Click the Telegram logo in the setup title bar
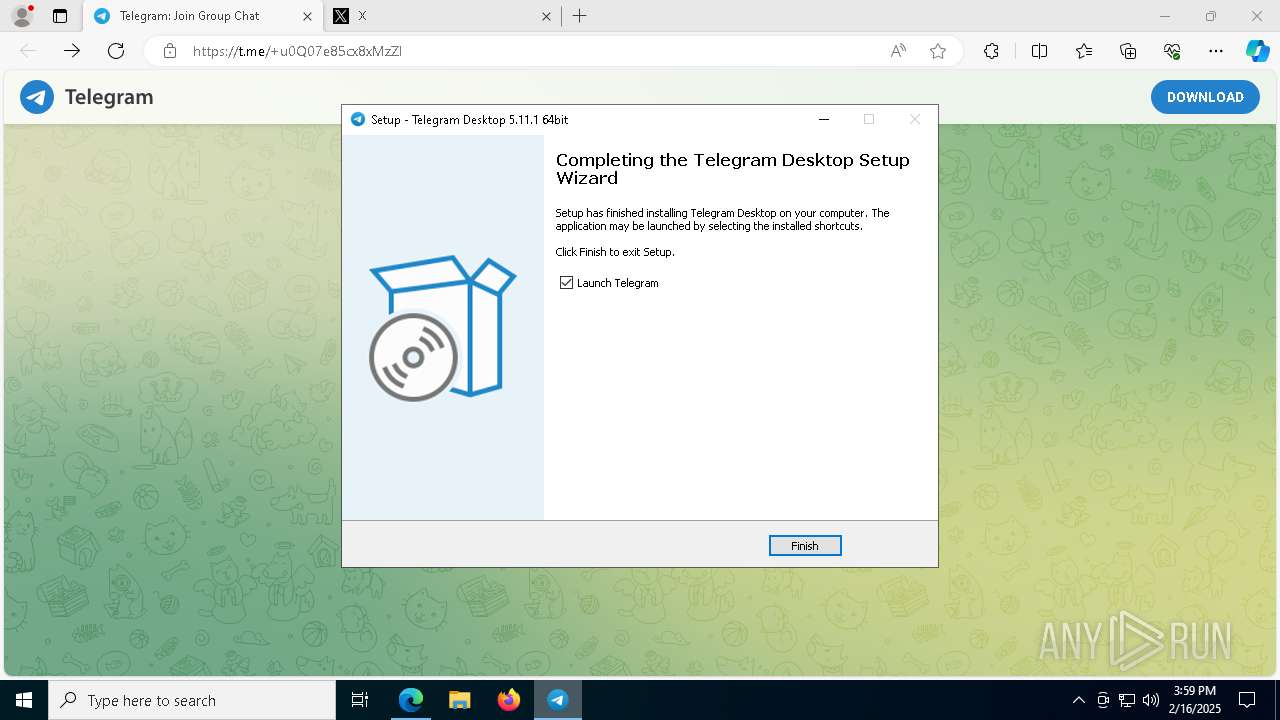1280x720 pixels. click(x=358, y=119)
